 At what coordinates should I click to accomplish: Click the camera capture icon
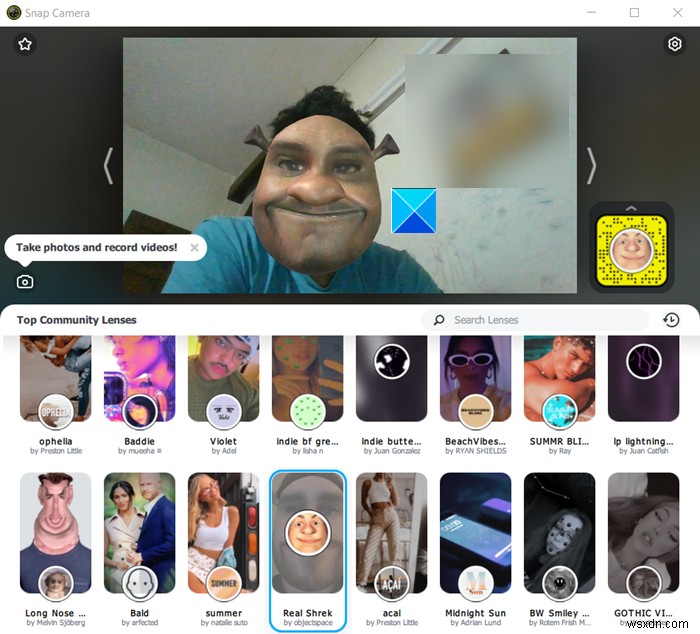pyautogui.click(x=25, y=282)
